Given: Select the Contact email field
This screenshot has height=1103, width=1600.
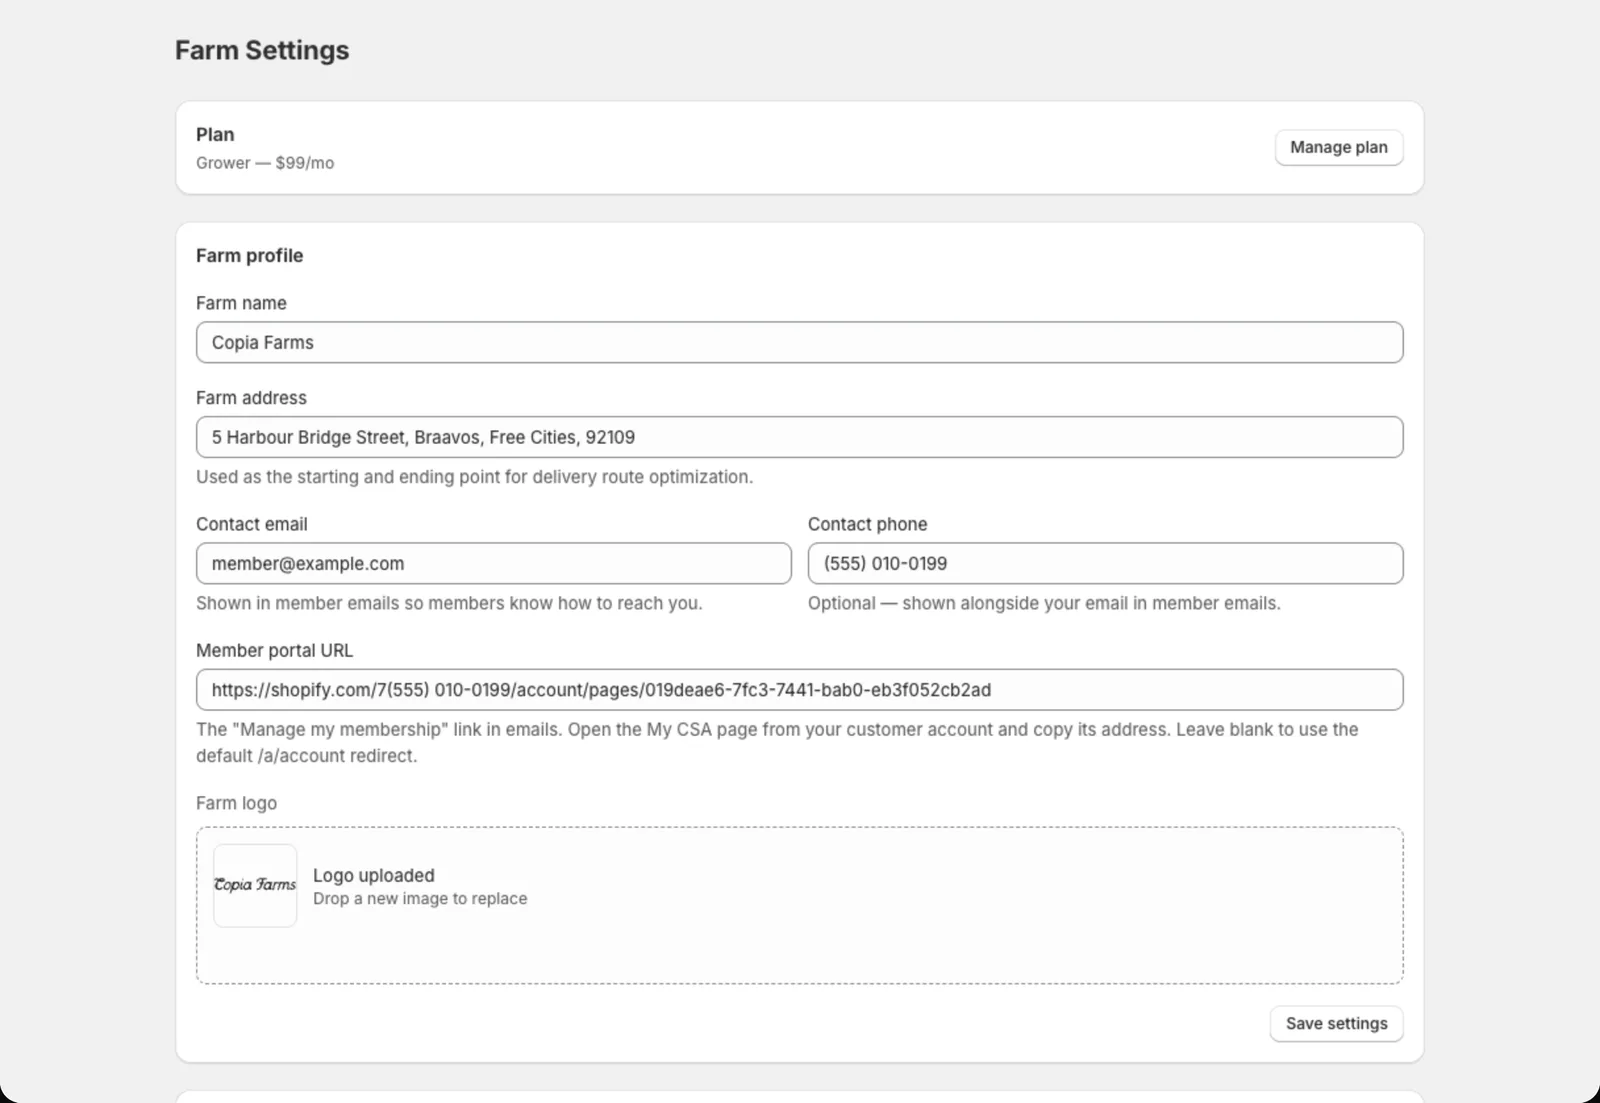Looking at the screenshot, I should 493,563.
